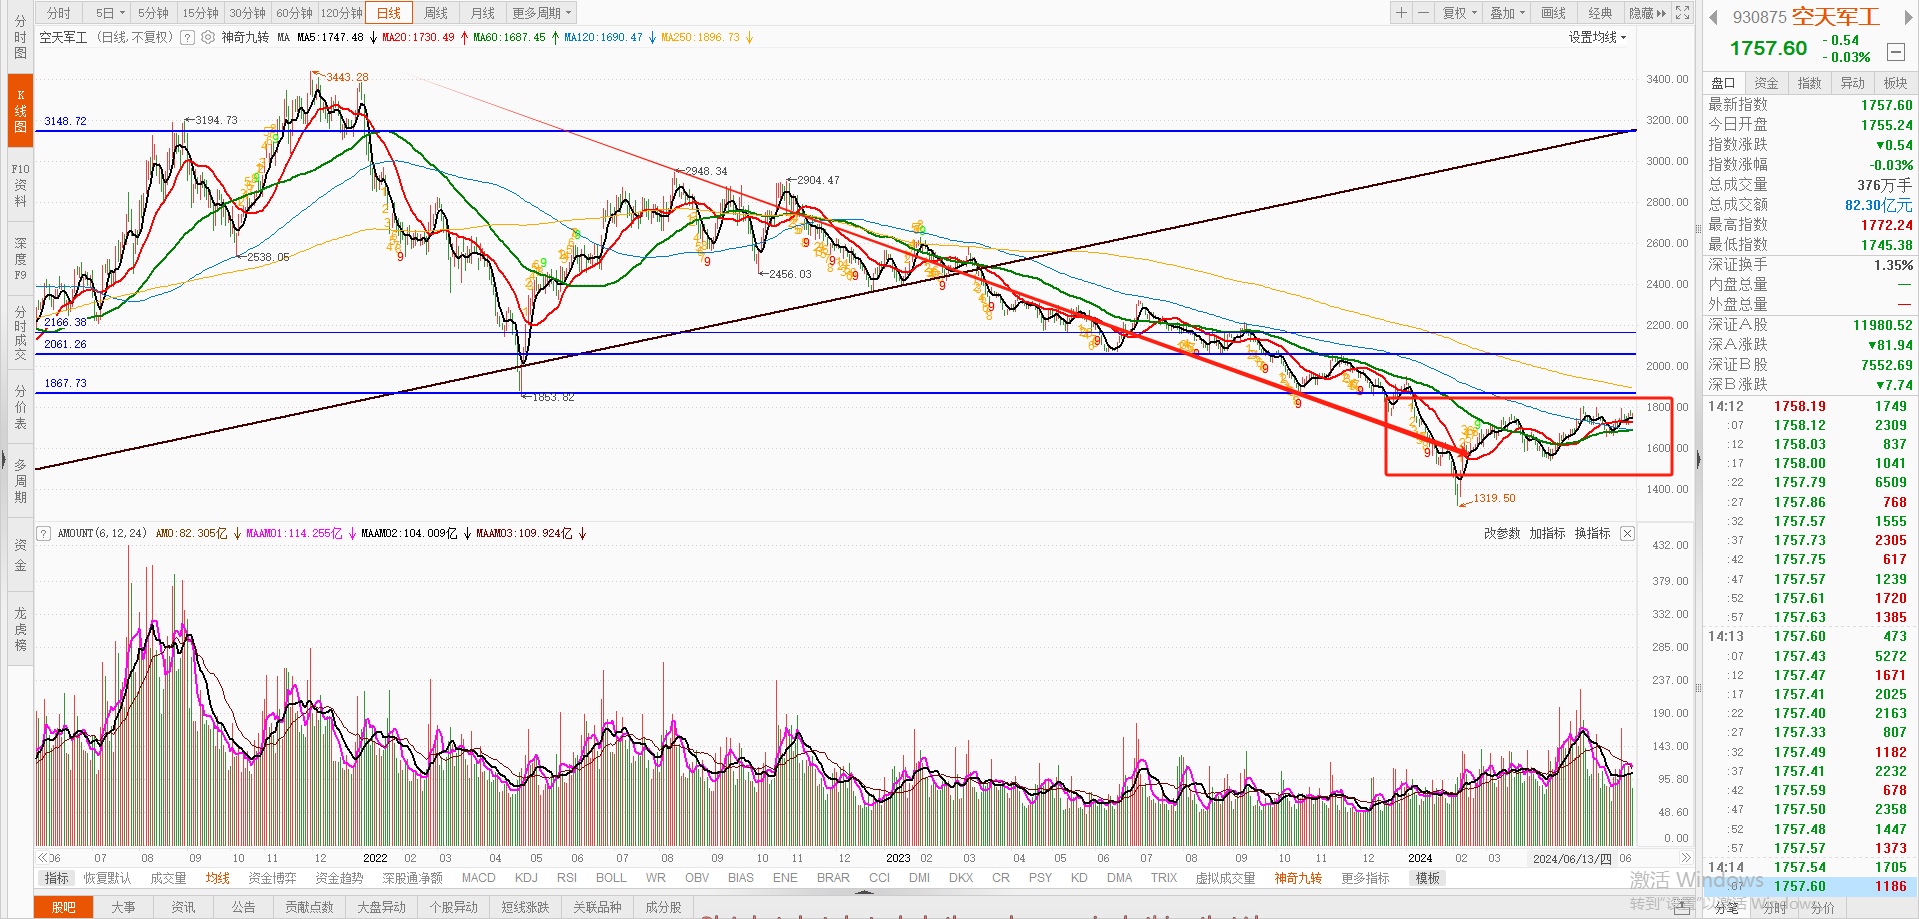The width and height of the screenshot is (1919, 919).
Task: Open 深度F9 in left sidebar
Action: pos(20,258)
